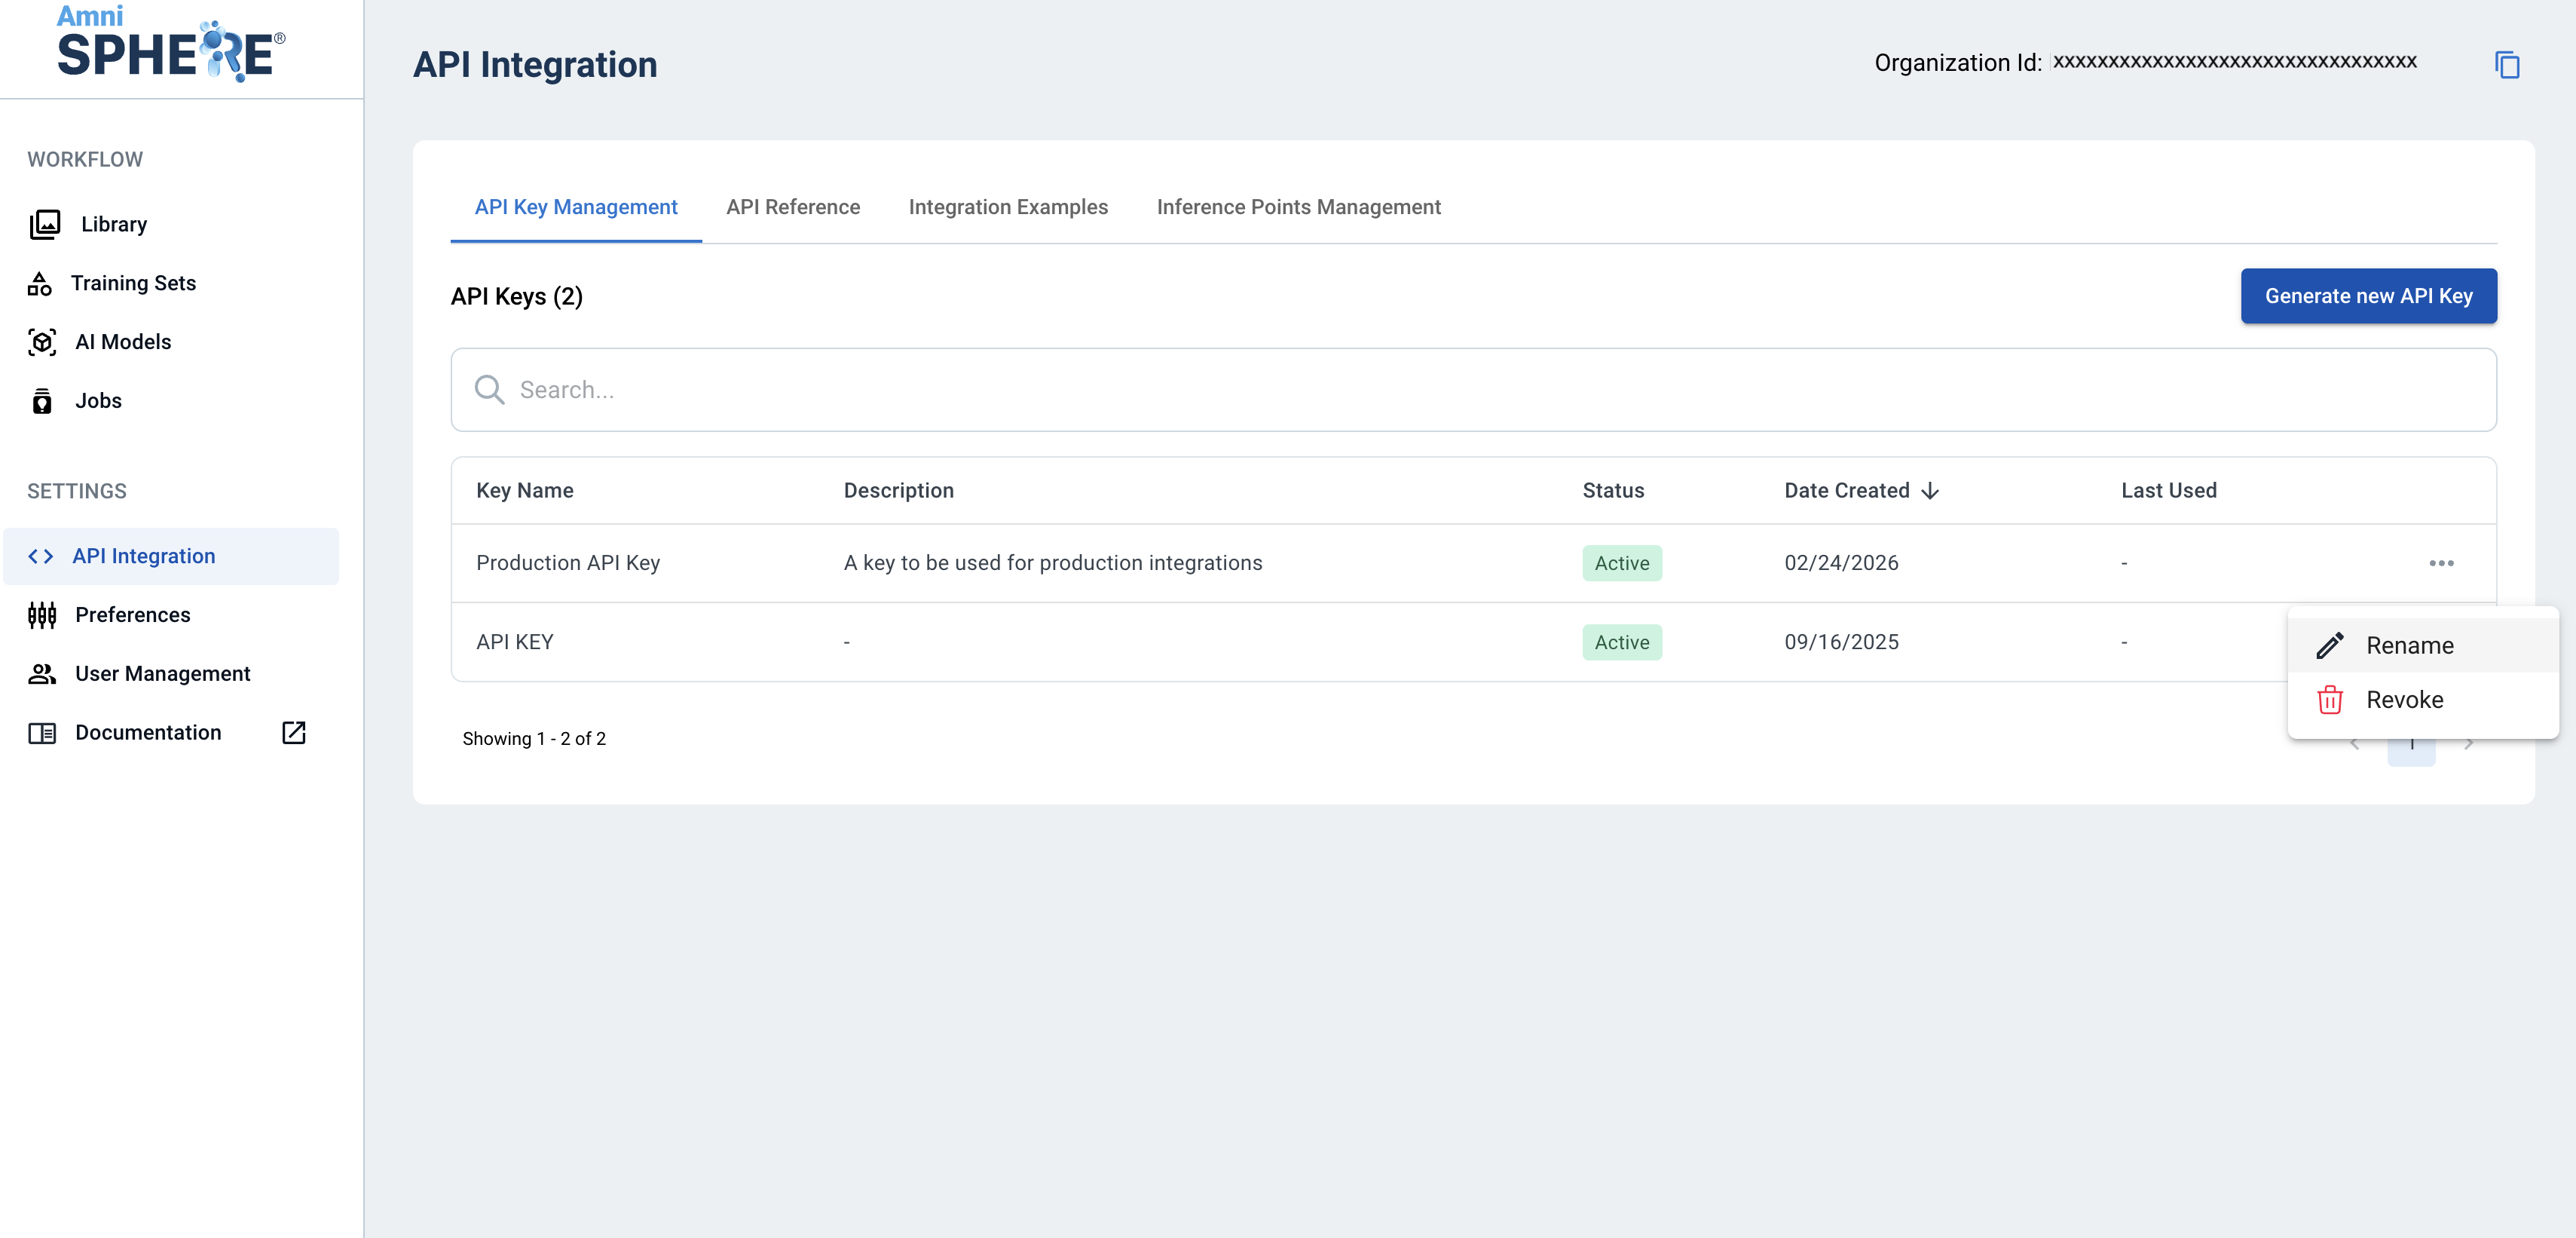Copy the Organization Id with copy icon
2576x1238 pixels.
pos(2506,65)
